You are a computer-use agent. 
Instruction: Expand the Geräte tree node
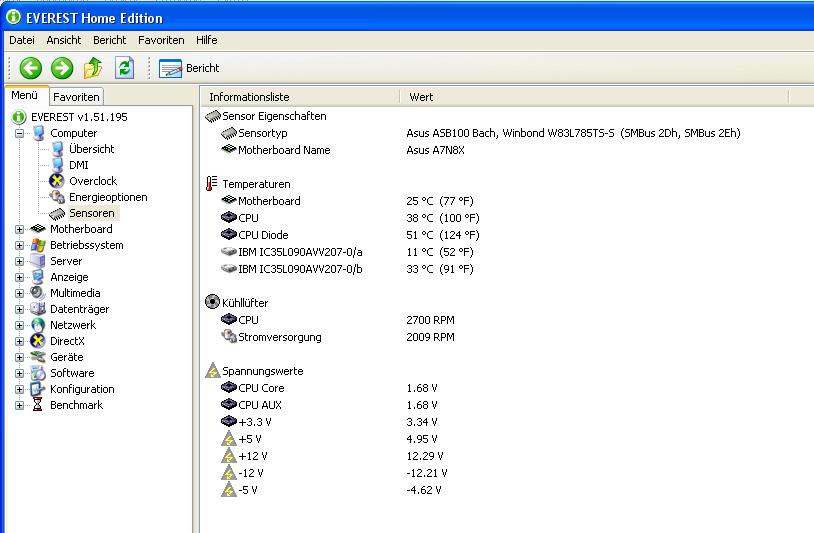click(19, 358)
